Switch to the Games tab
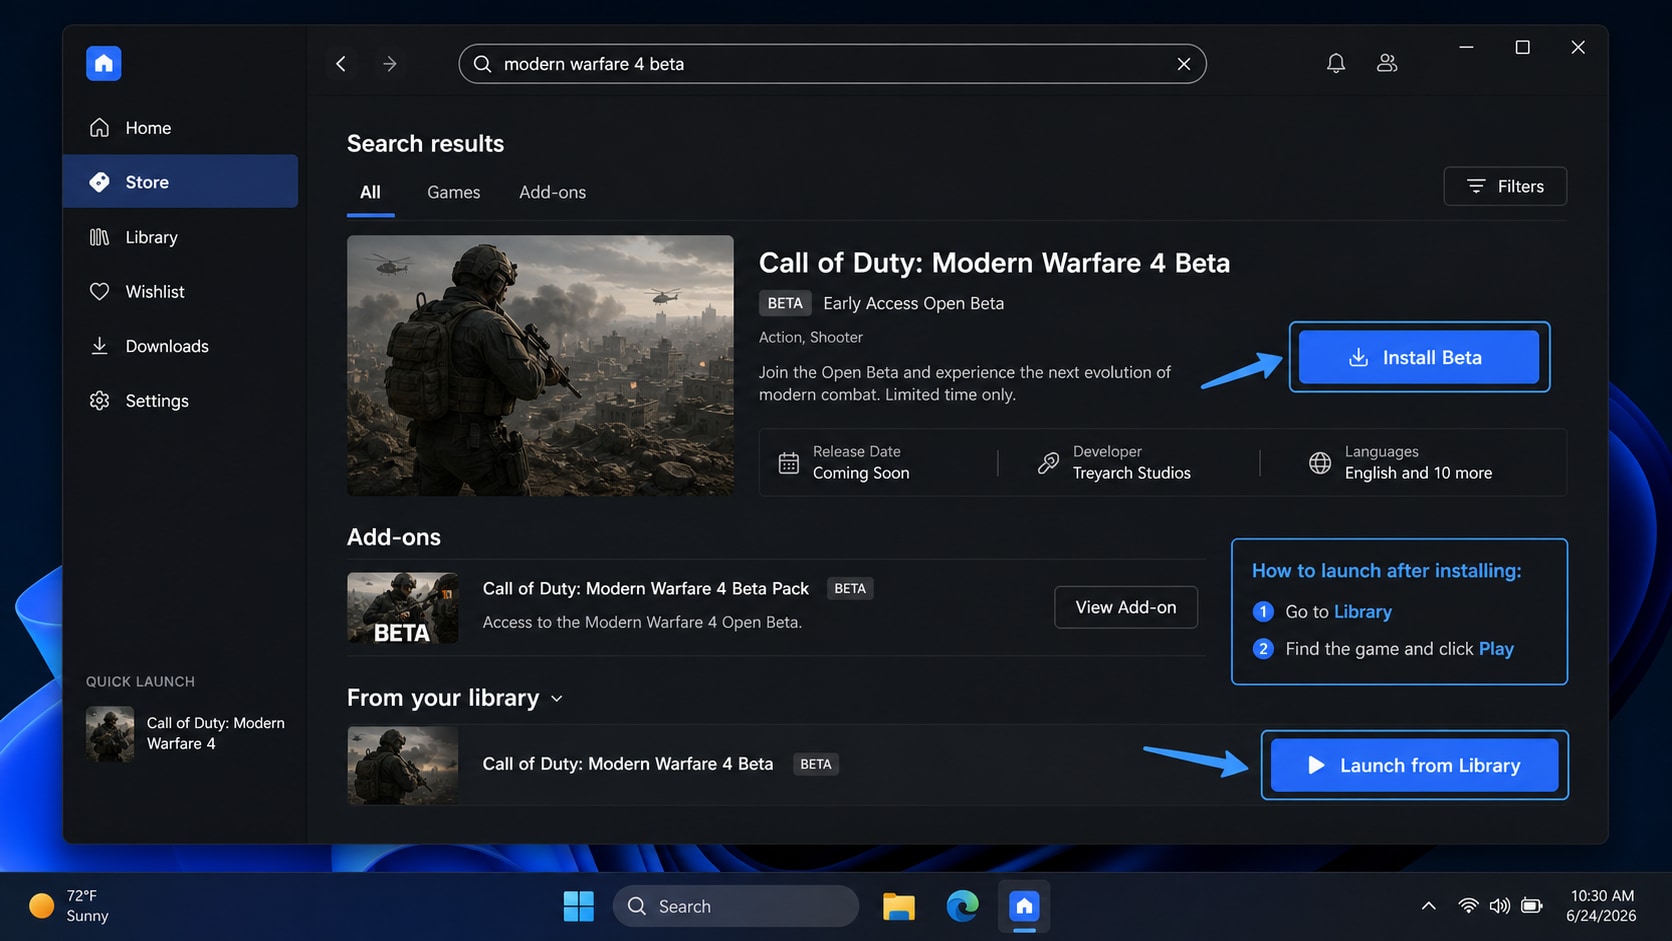The image size is (1672, 941). click(x=454, y=192)
